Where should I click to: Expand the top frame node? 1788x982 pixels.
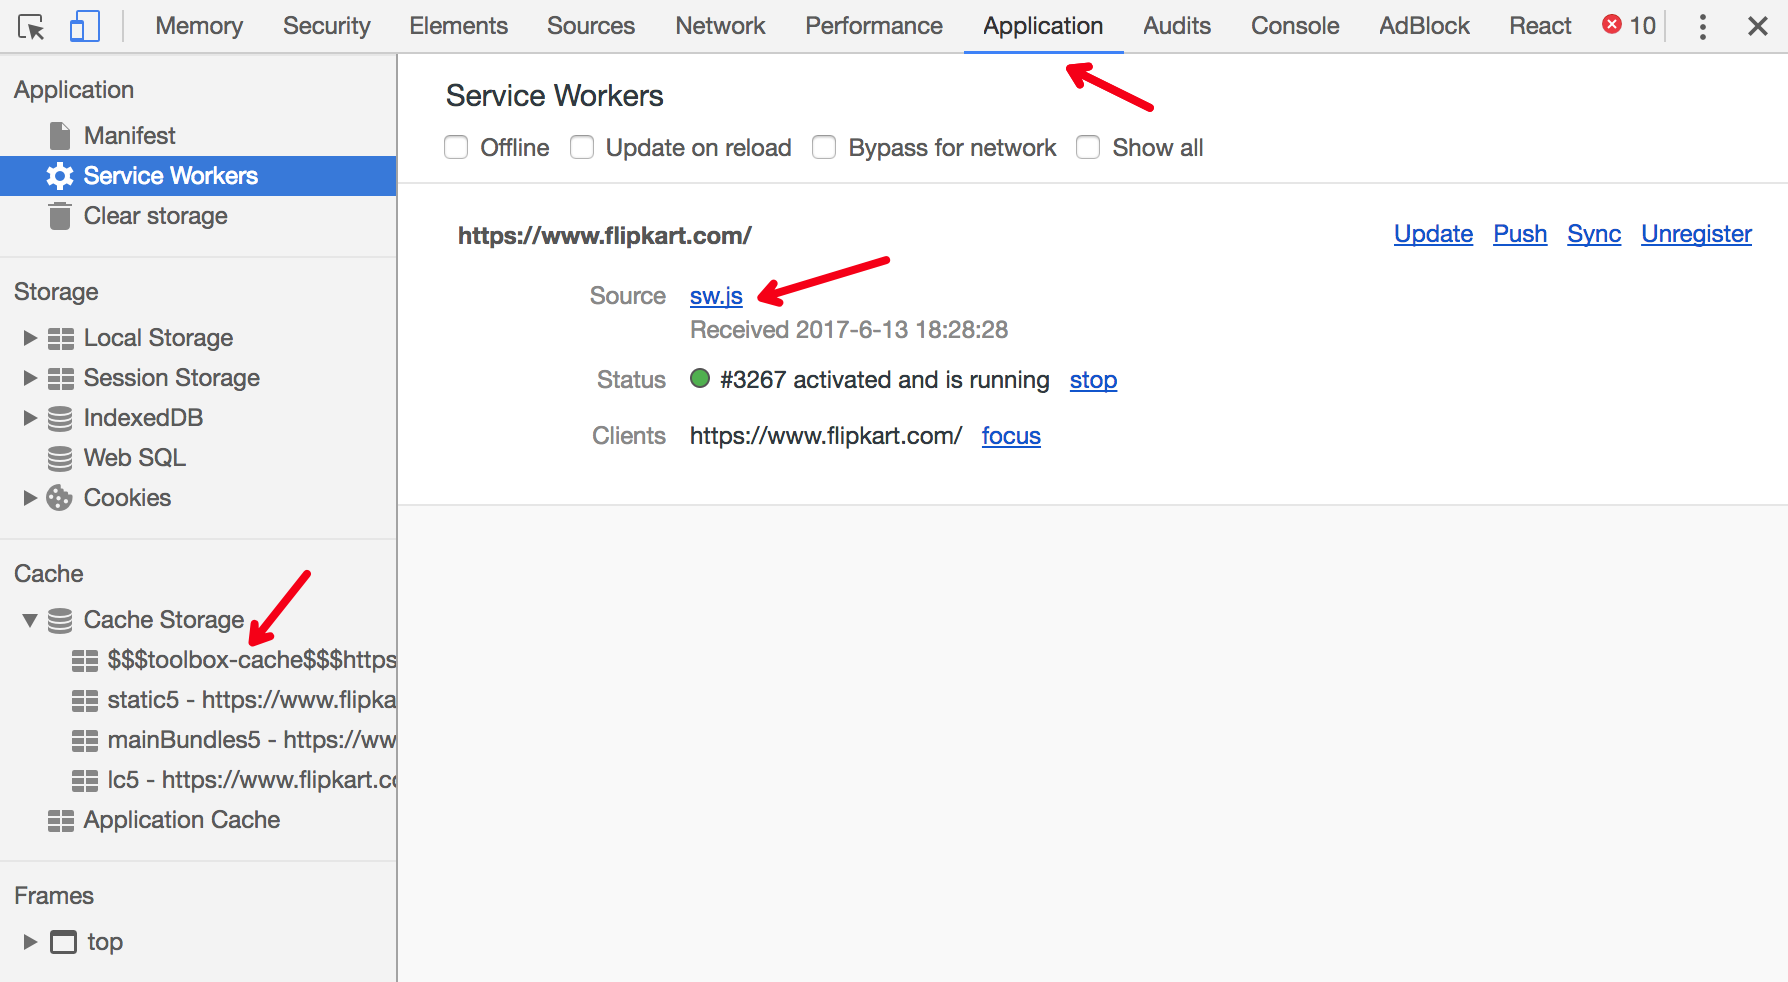[30, 942]
